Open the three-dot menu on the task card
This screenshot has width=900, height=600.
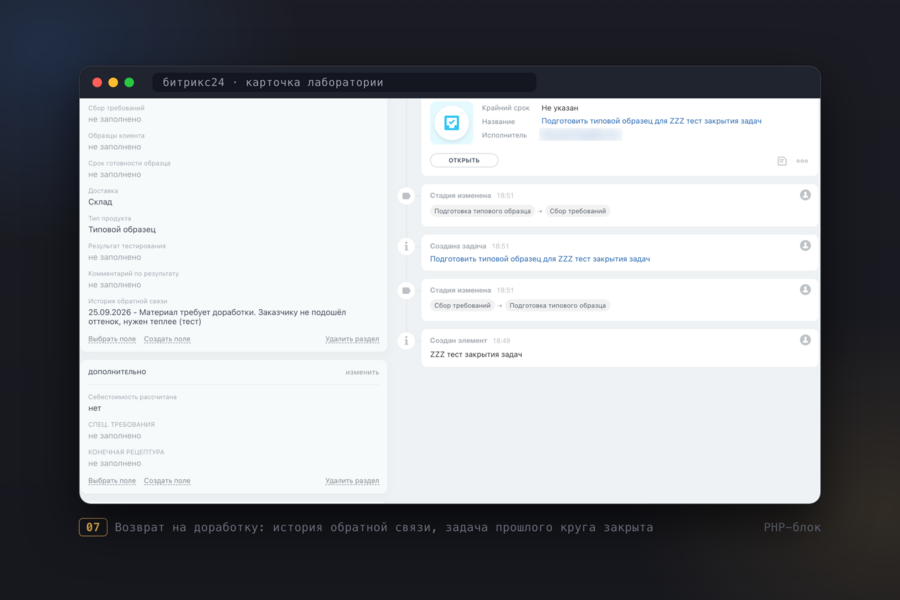802,161
